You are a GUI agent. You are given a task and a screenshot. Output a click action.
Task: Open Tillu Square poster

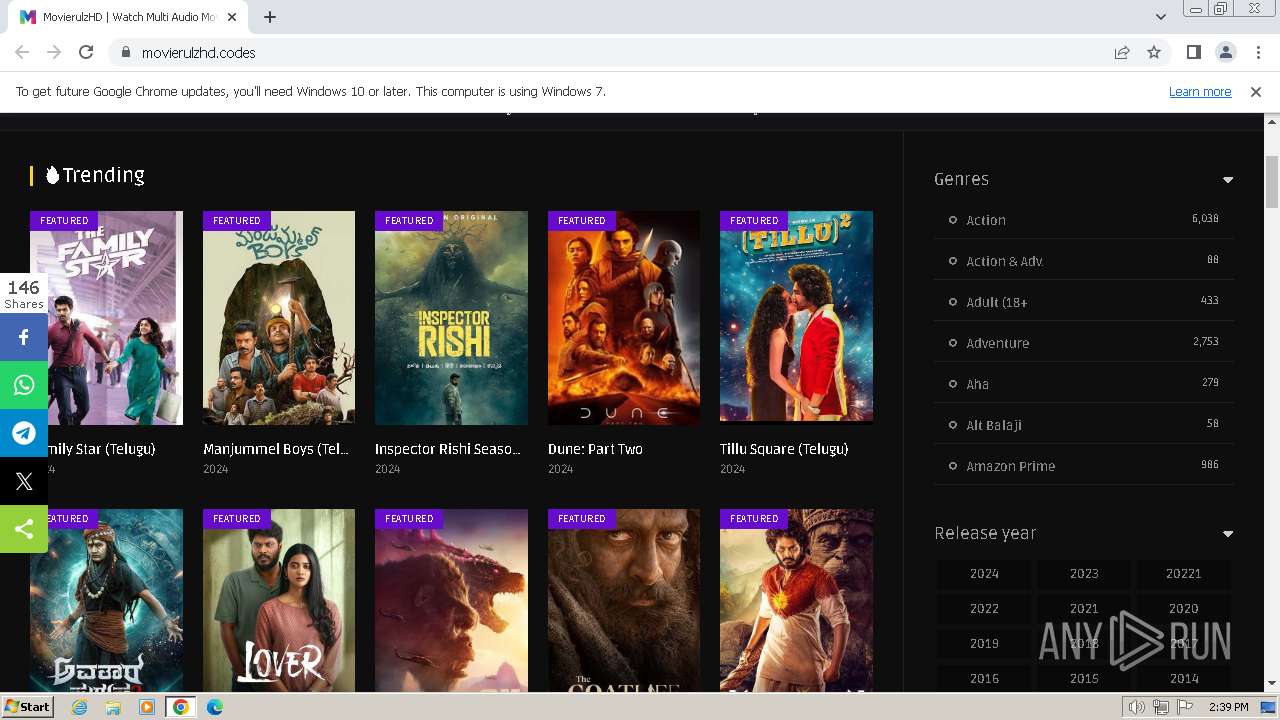796,318
